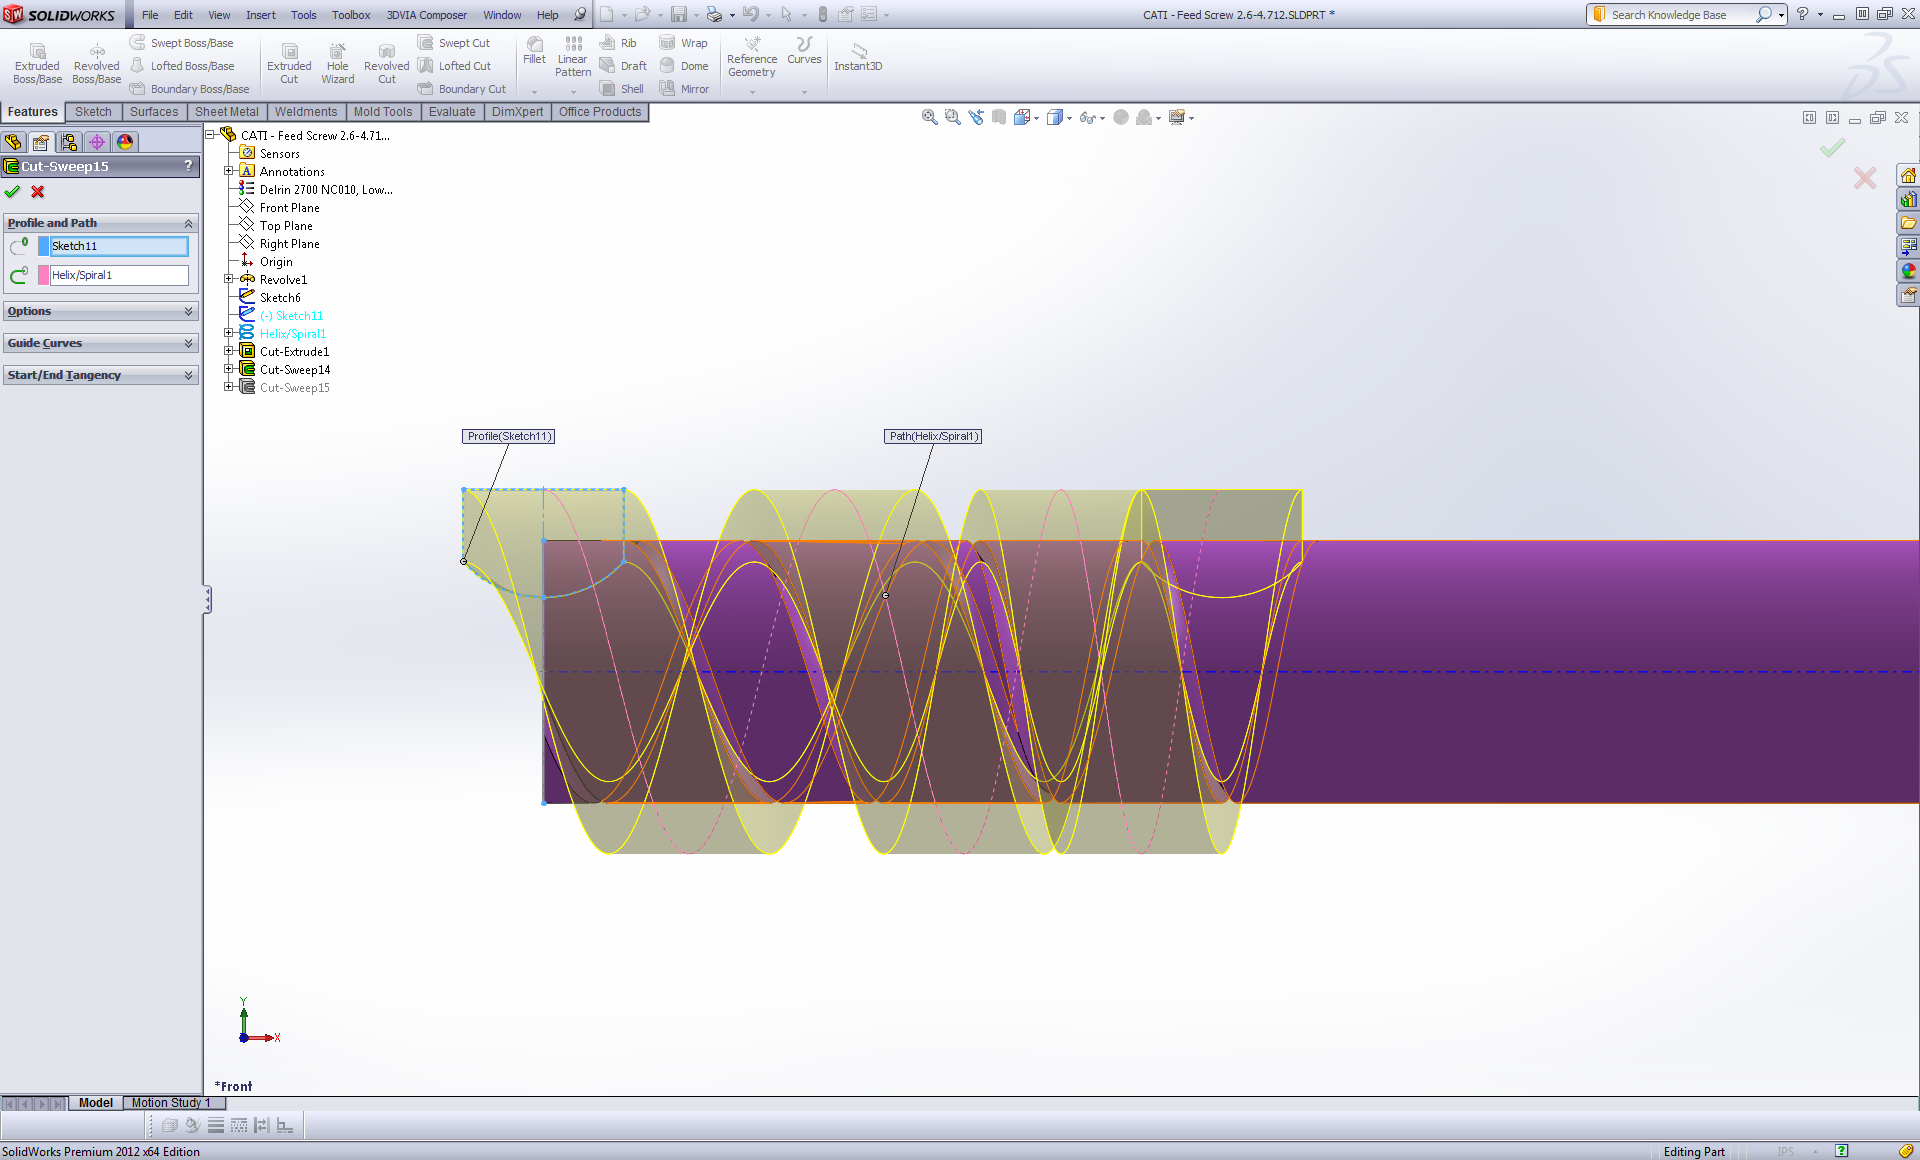Select the Linear Pattern tool
1920x1160 pixels.
[573, 57]
